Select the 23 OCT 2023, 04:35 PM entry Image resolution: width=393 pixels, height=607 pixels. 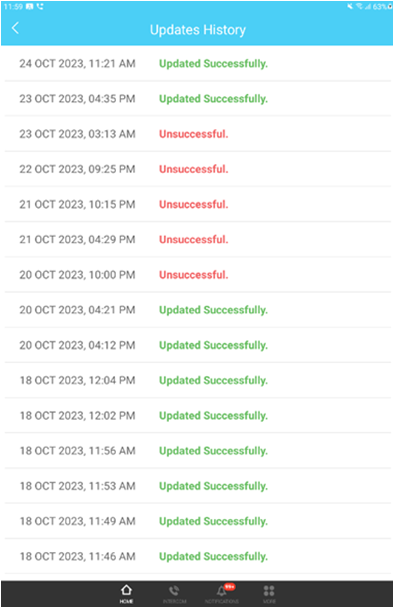(197, 99)
